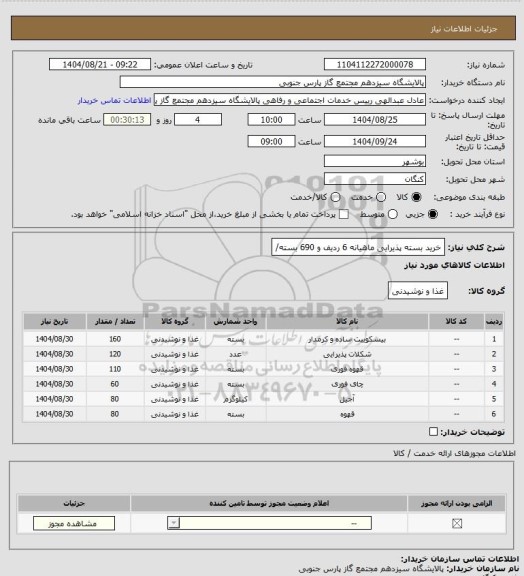Toggle the توضیحات خریدار checkbox

coord(434,432)
